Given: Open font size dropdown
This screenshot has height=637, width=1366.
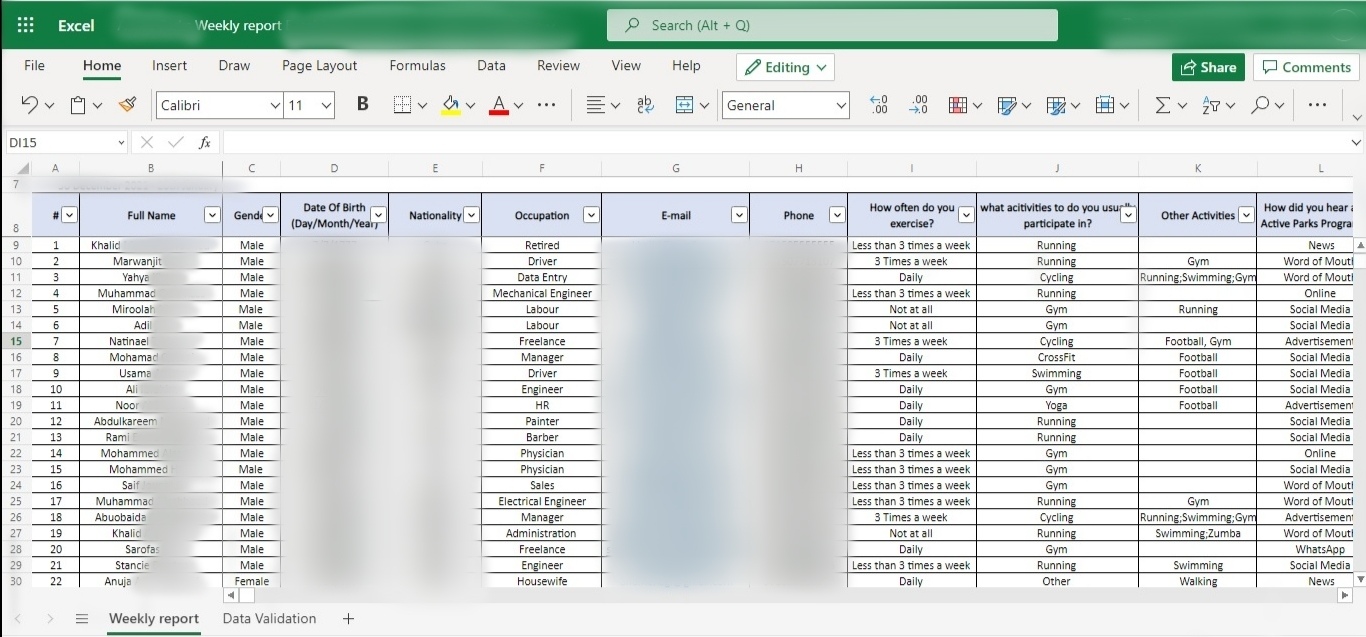Looking at the screenshot, I should coord(326,105).
